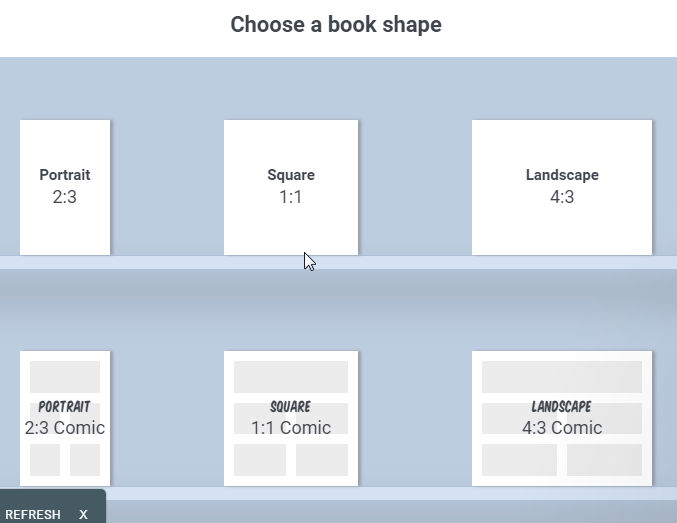Pick the Square 1:1 Comic book
Screen dimensions: 677x523
click(291, 418)
